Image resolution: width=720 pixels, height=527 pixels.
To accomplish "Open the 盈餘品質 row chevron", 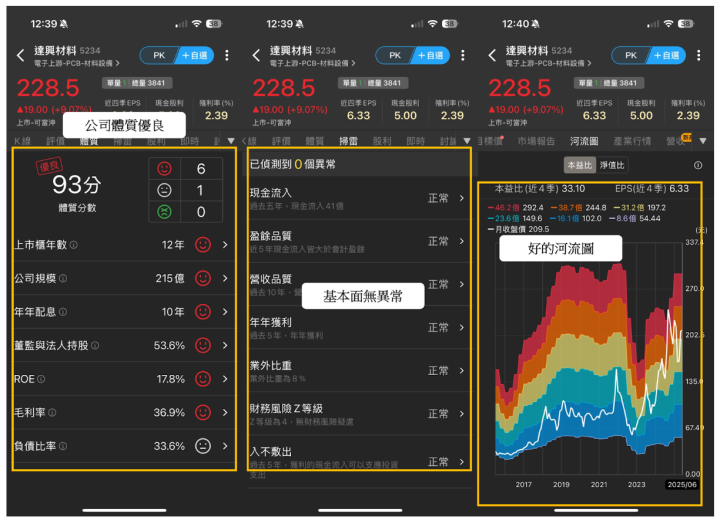I will pyautogui.click(x=462, y=241).
